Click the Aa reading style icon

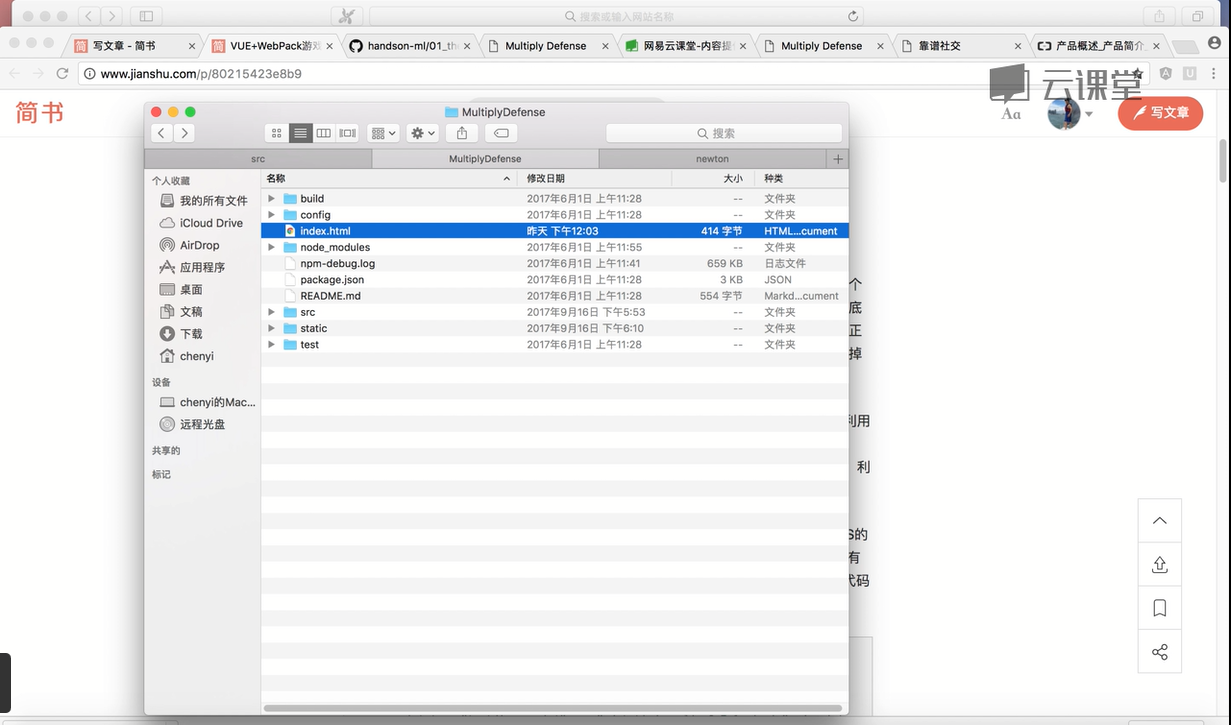(1011, 113)
